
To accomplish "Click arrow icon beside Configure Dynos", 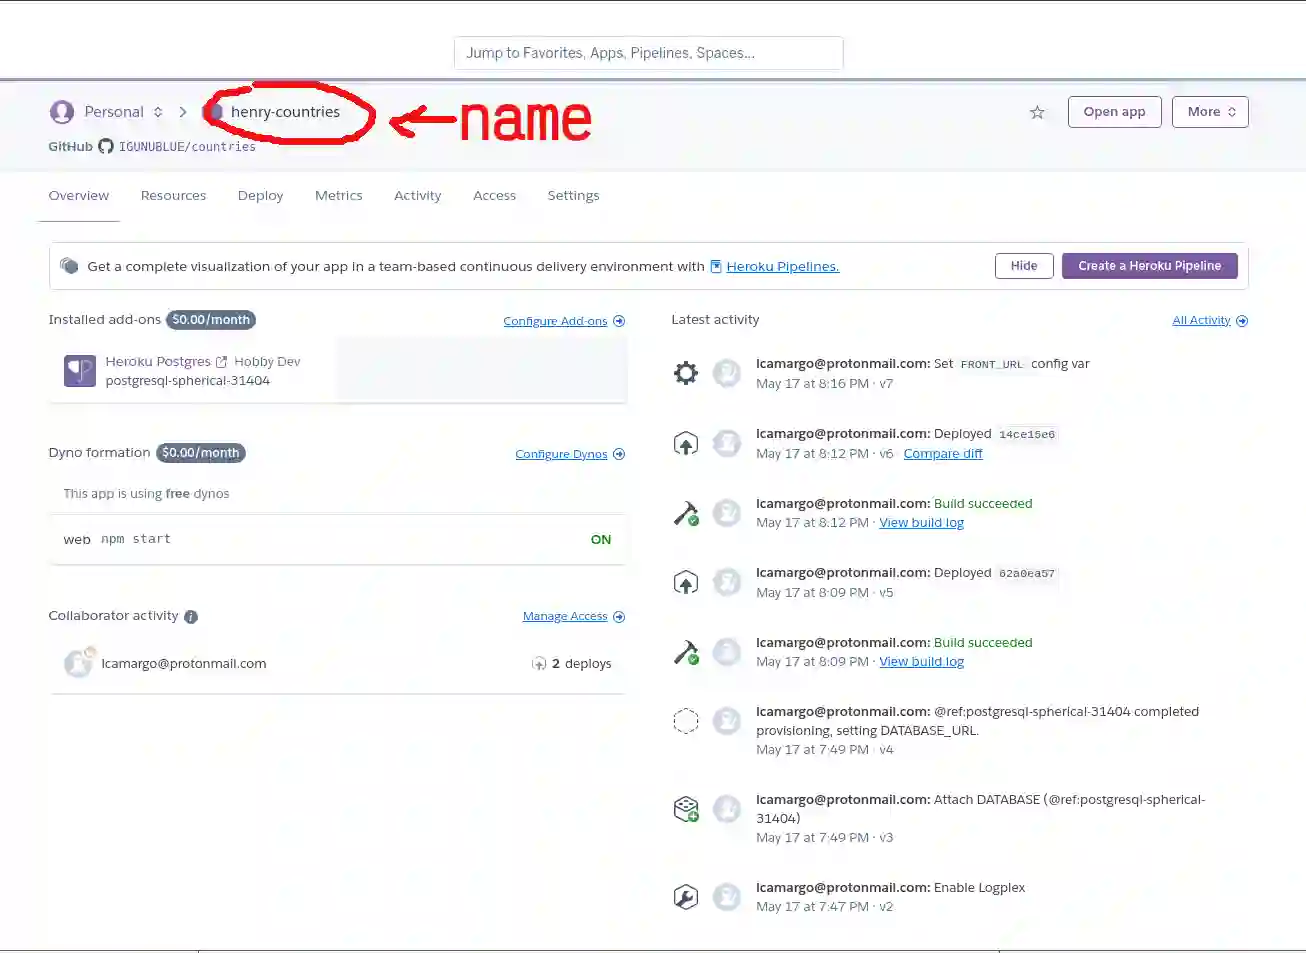I will (619, 454).
